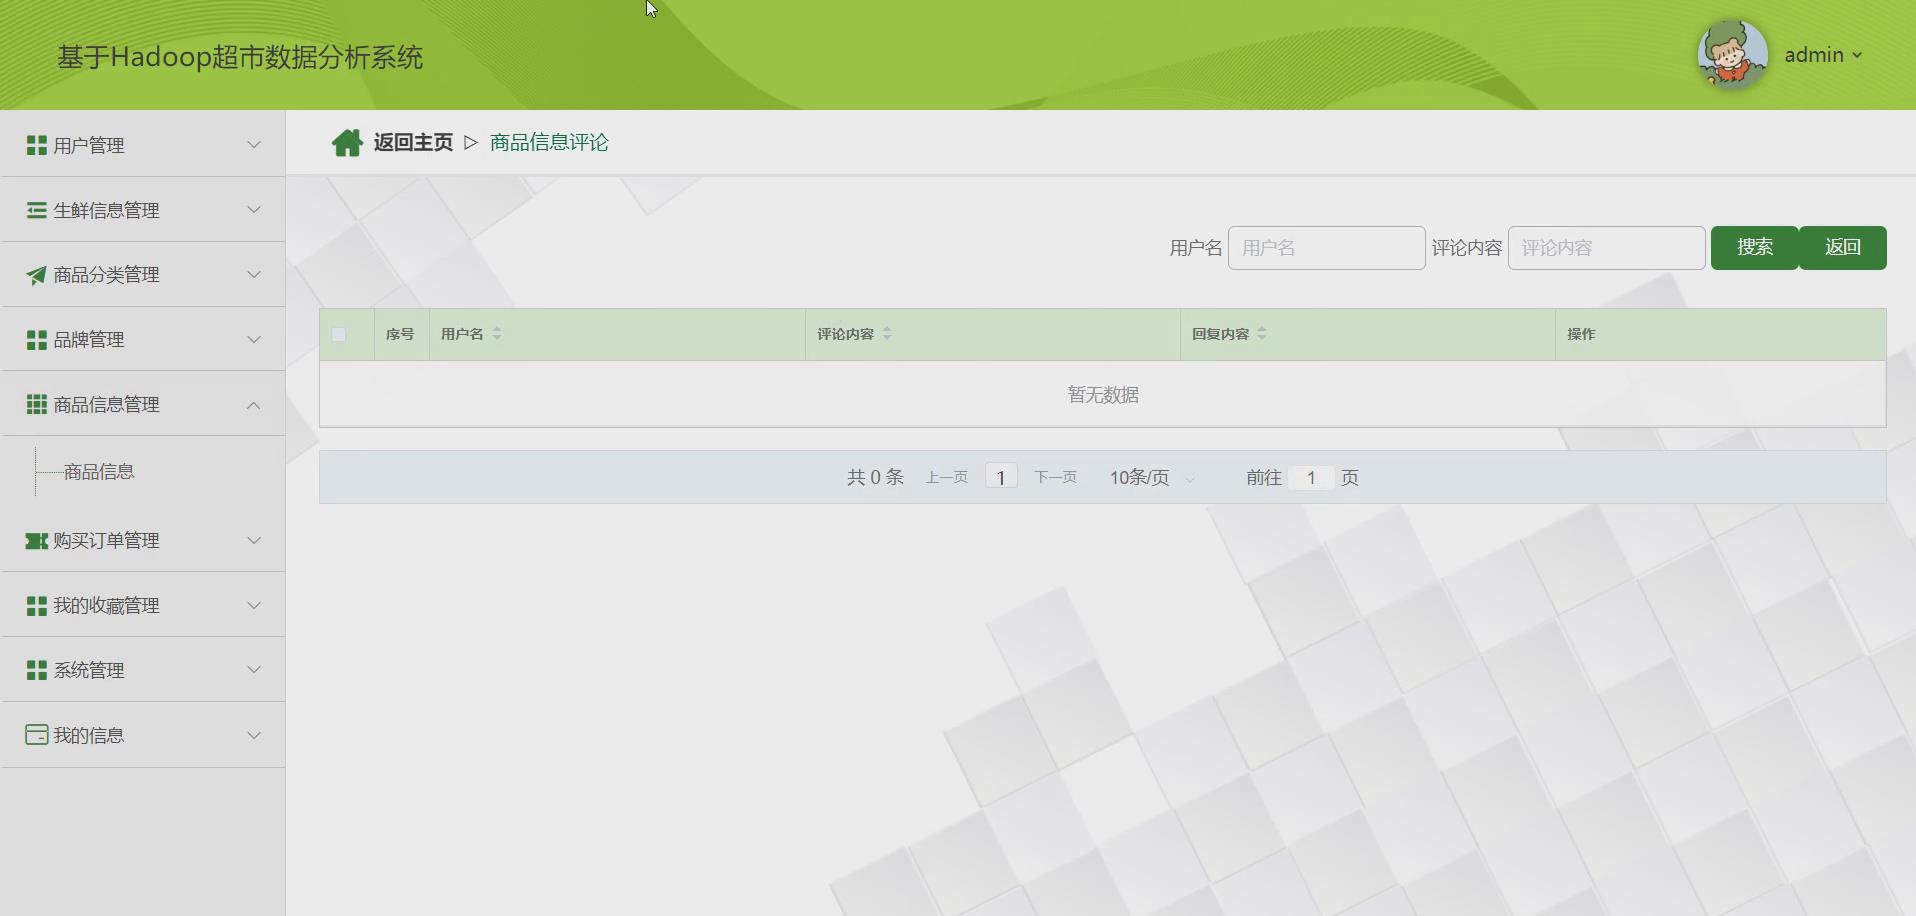Sort table by 用户名 column arrows

tap(497, 334)
